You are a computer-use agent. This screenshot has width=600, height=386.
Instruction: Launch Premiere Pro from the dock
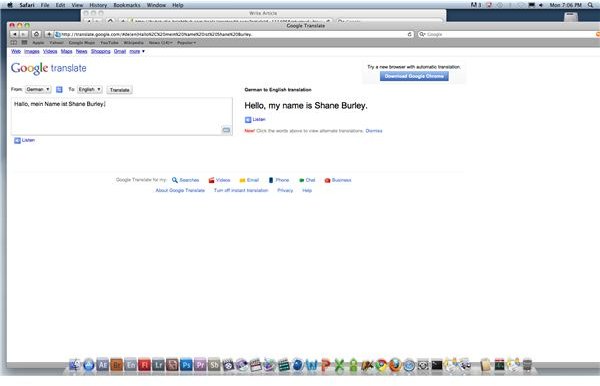[200, 365]
